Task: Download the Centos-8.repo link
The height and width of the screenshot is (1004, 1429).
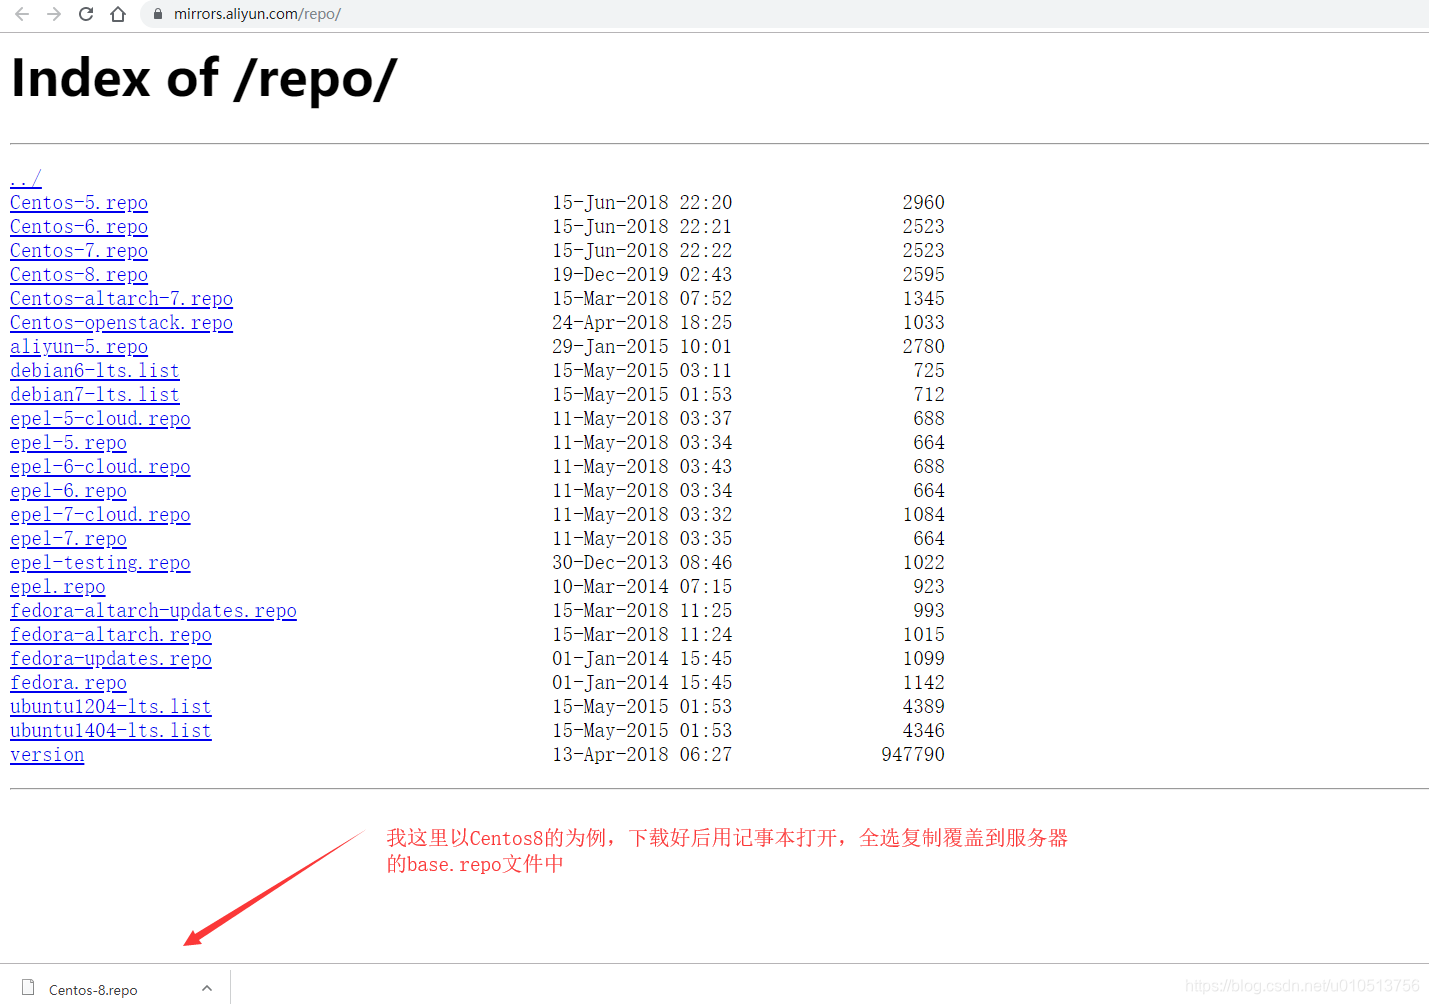Action: point(79,275)
